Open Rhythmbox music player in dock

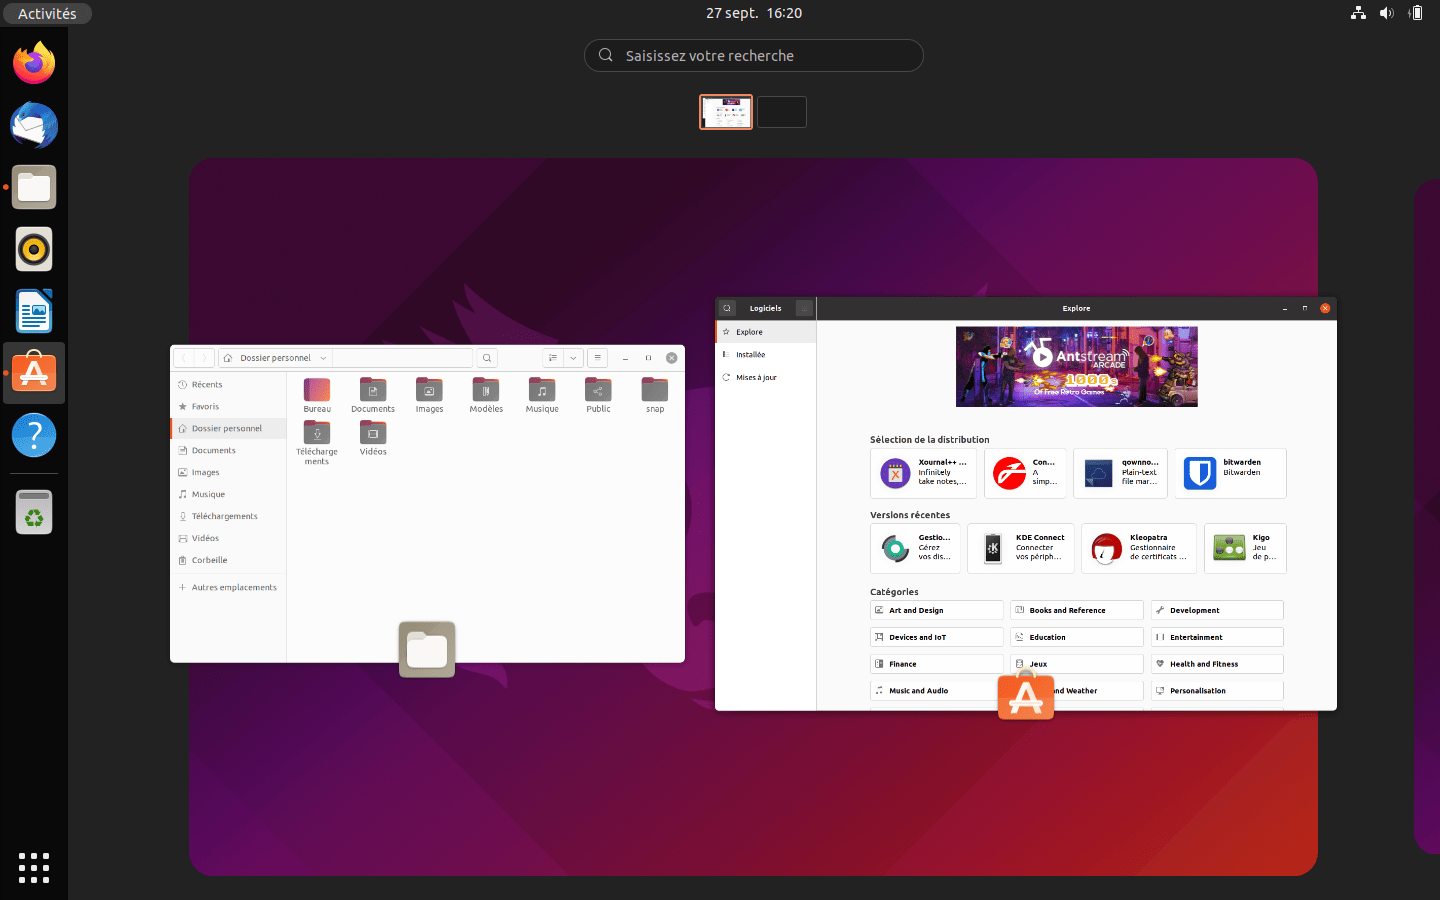[34, 249]
